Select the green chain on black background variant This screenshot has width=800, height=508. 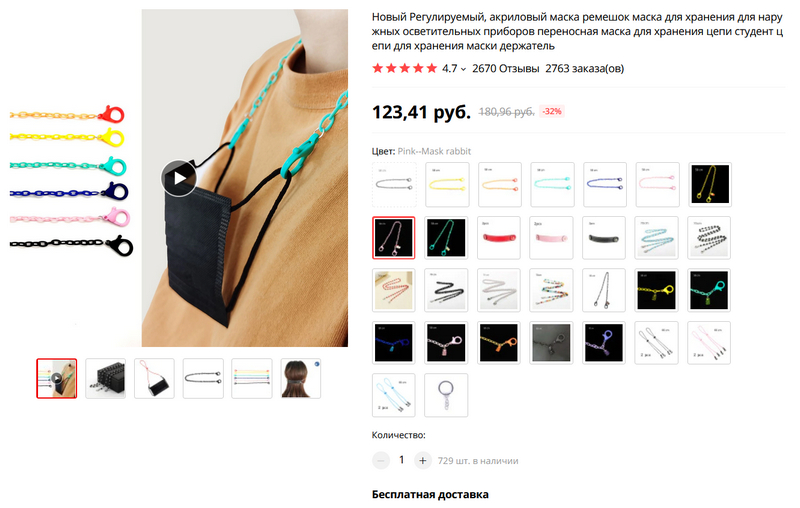[446, 238]
